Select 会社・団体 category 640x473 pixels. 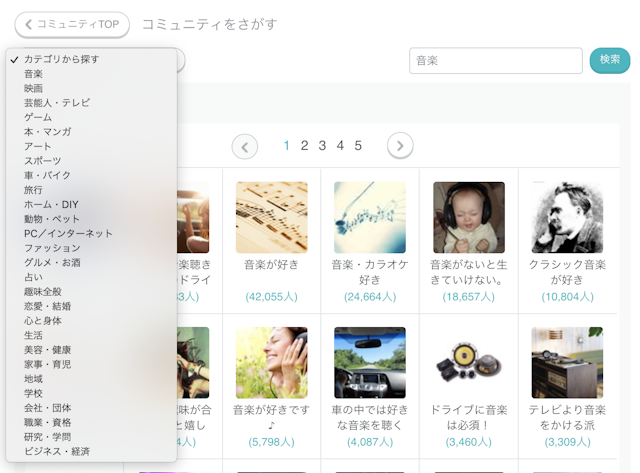click(x=91, y=408)
